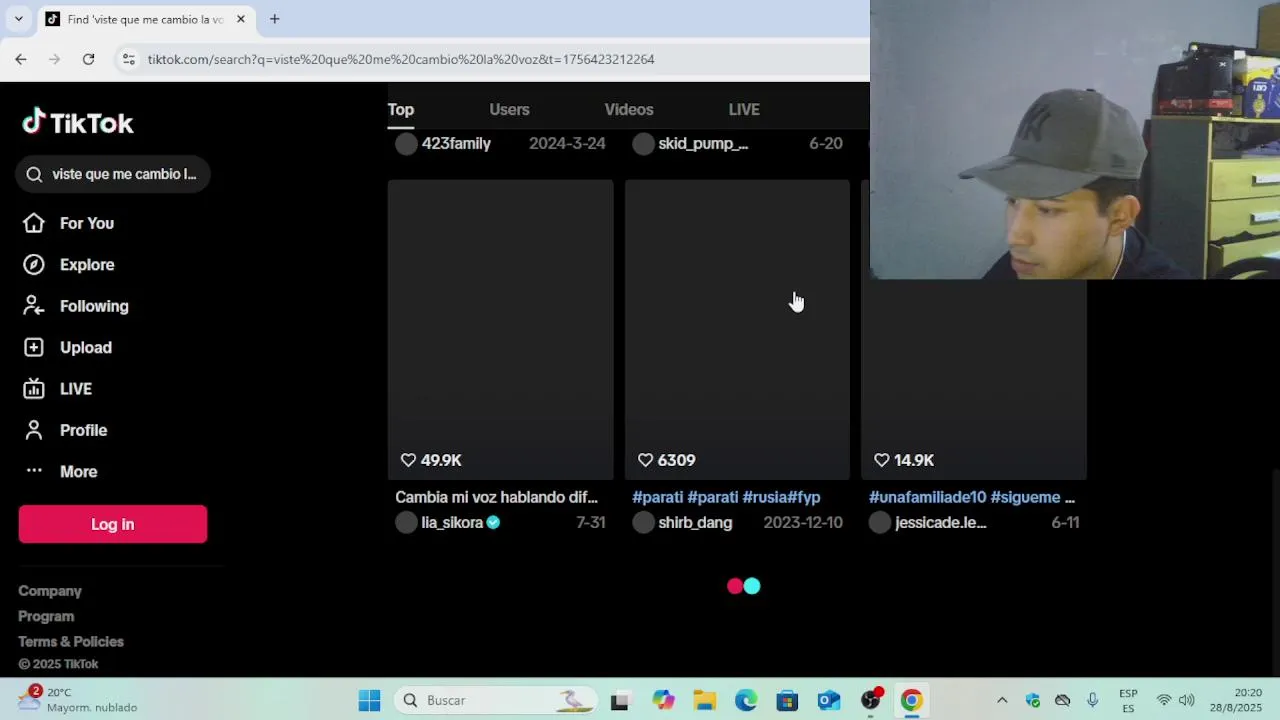Open the 423family user profile
1280x720 pixels.
[x=456, y=143]
